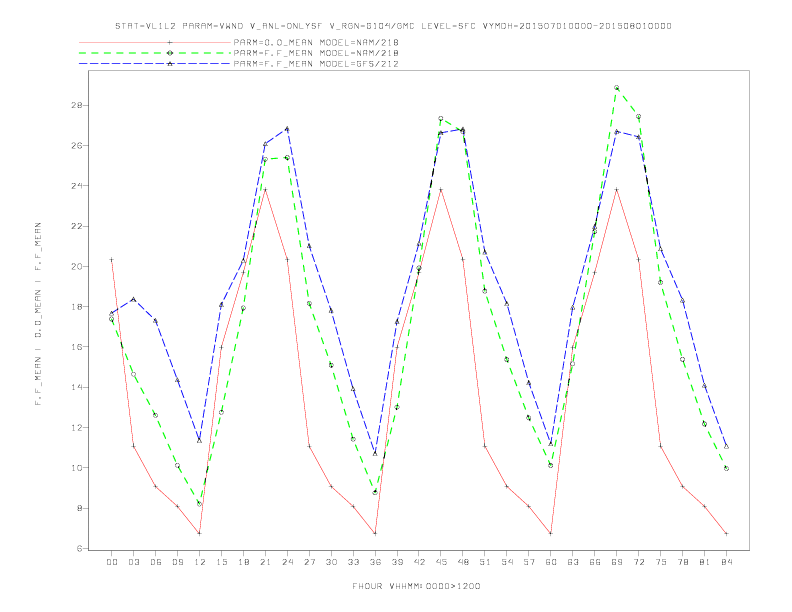Click x-axis tick label 72
Screen dimensions: 792x612
[x=639, y=562]
